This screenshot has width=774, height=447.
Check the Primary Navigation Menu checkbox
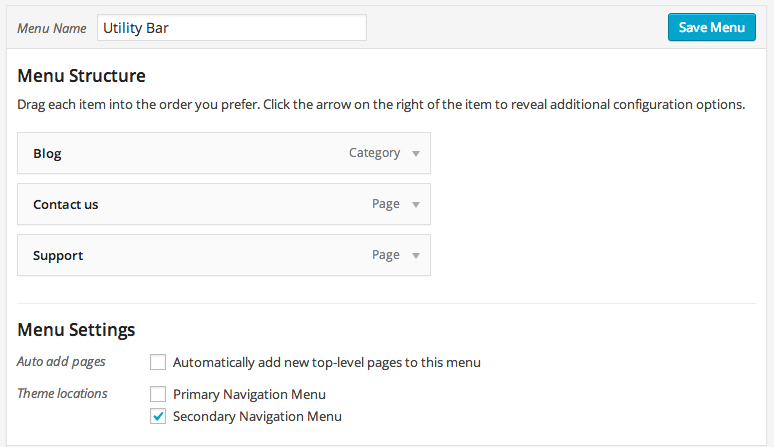(158, 394)
